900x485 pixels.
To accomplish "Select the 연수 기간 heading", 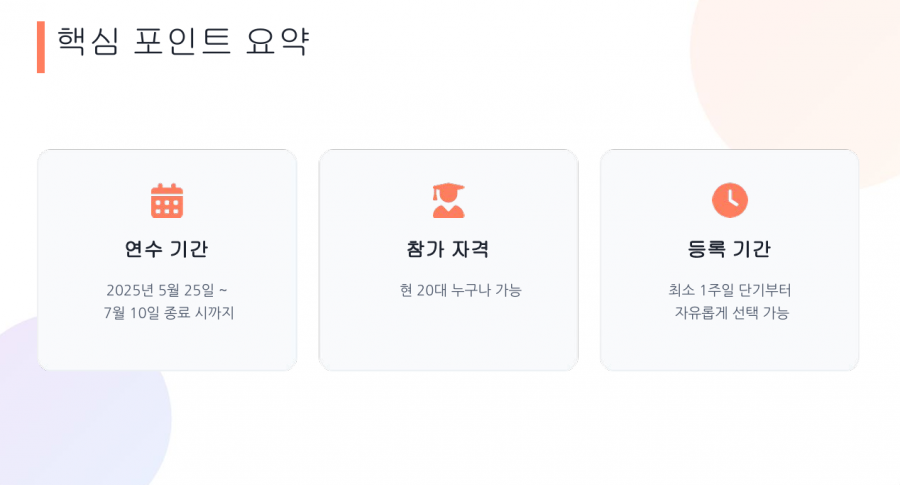I will [x=166, y=249].
